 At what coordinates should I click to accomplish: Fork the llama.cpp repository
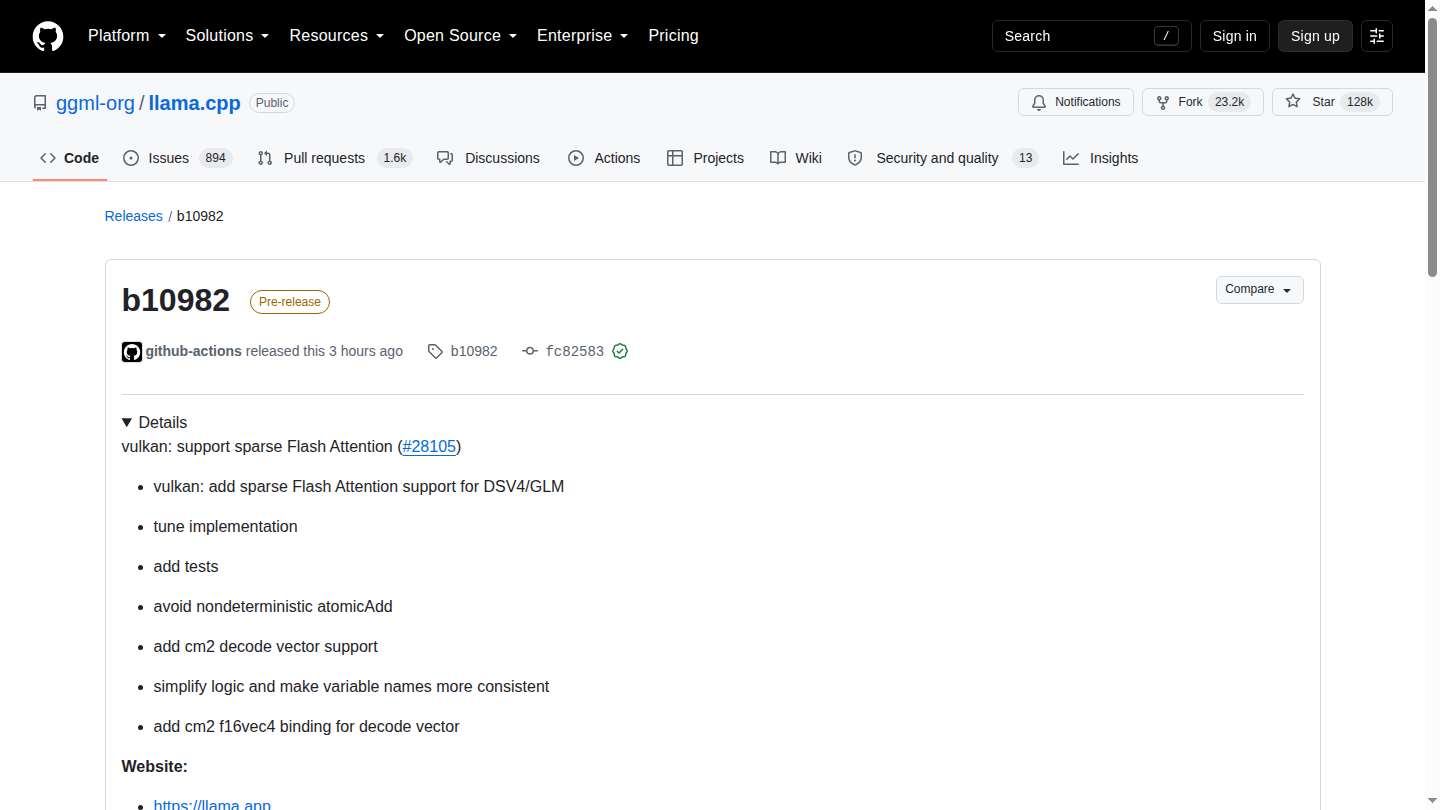click(1203, 102)
